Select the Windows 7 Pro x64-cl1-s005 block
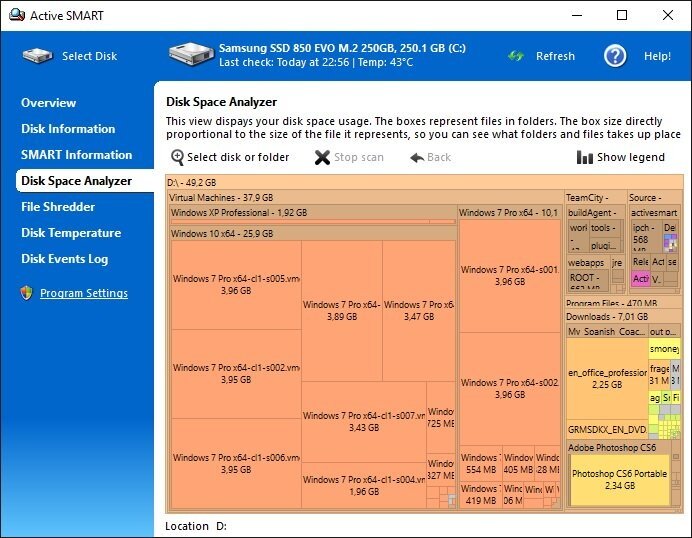 point(236,285)
